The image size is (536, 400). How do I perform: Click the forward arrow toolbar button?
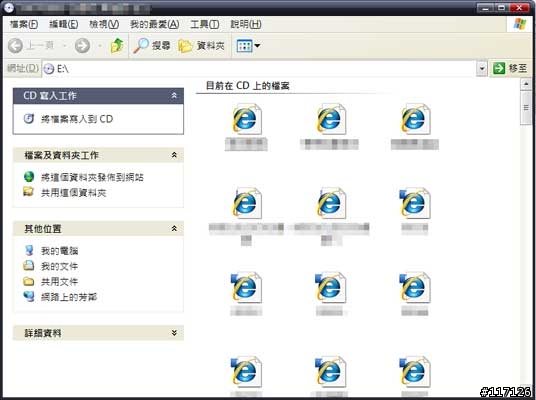[82, 45]
